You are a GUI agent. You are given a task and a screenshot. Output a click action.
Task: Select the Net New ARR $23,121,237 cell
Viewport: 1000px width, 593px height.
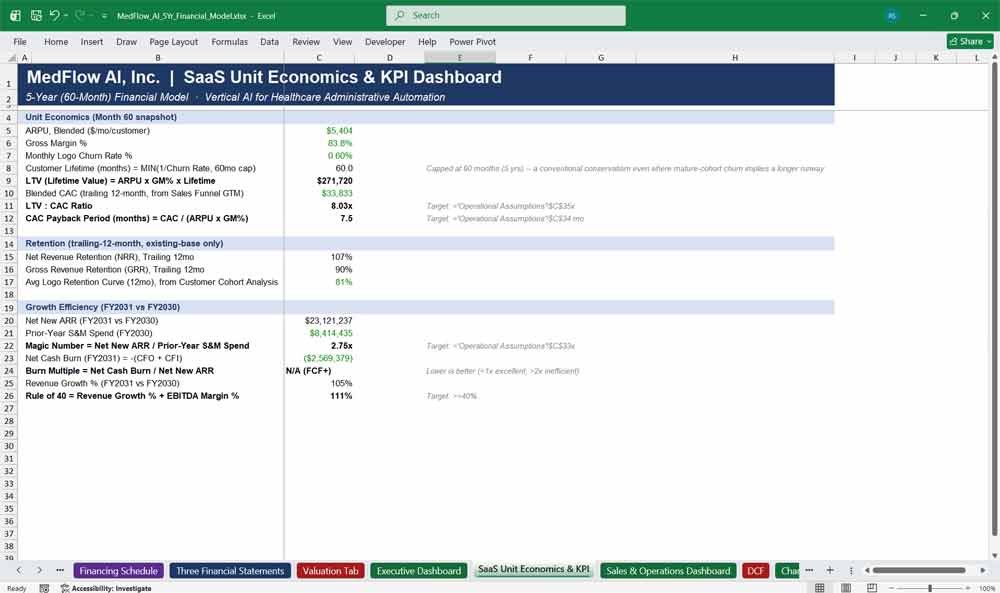(x=319, y=321)
